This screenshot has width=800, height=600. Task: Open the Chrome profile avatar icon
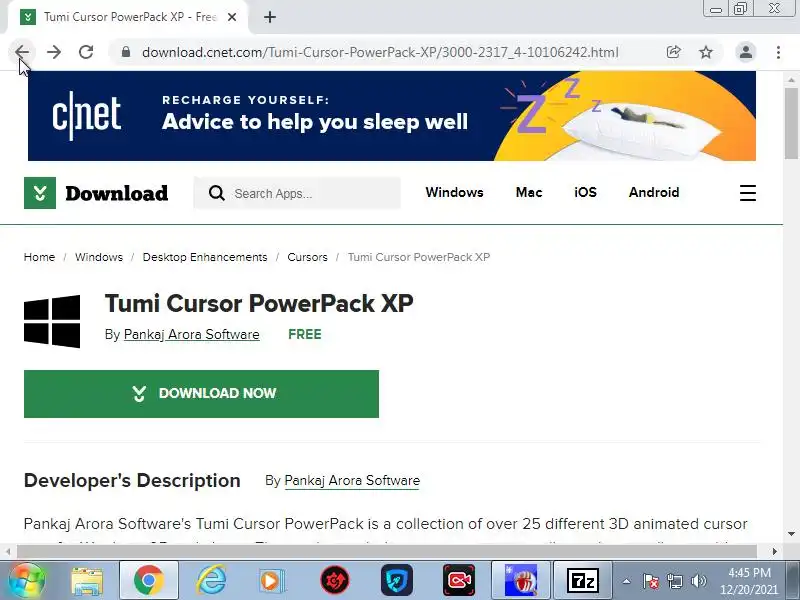745,52
